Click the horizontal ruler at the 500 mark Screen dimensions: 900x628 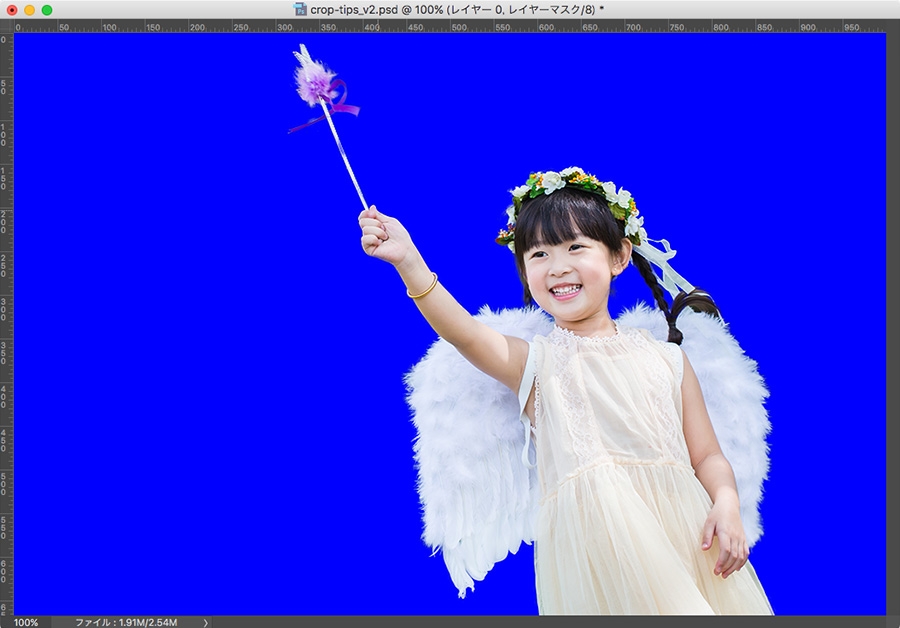tap(459, 27)
